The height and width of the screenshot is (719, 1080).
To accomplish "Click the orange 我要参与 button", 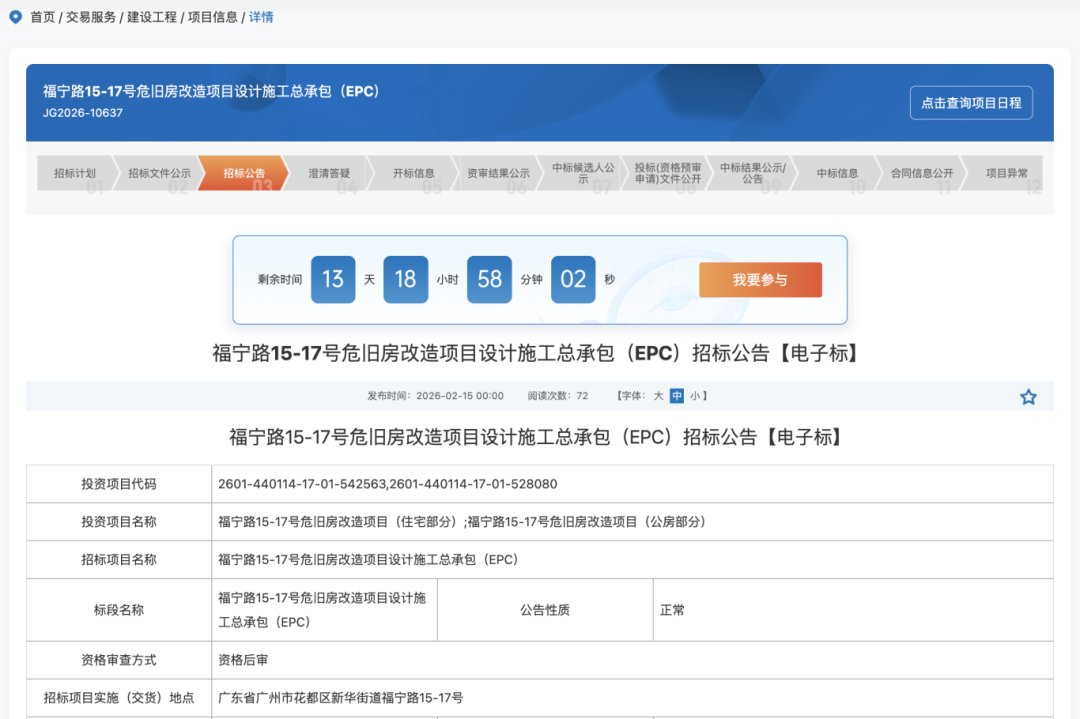I will coord(760,280).
